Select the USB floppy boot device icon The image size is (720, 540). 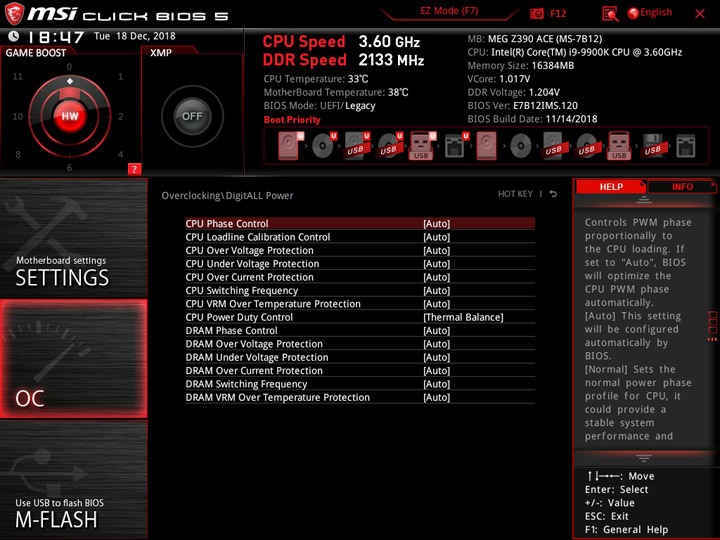[x=652, y=146]
